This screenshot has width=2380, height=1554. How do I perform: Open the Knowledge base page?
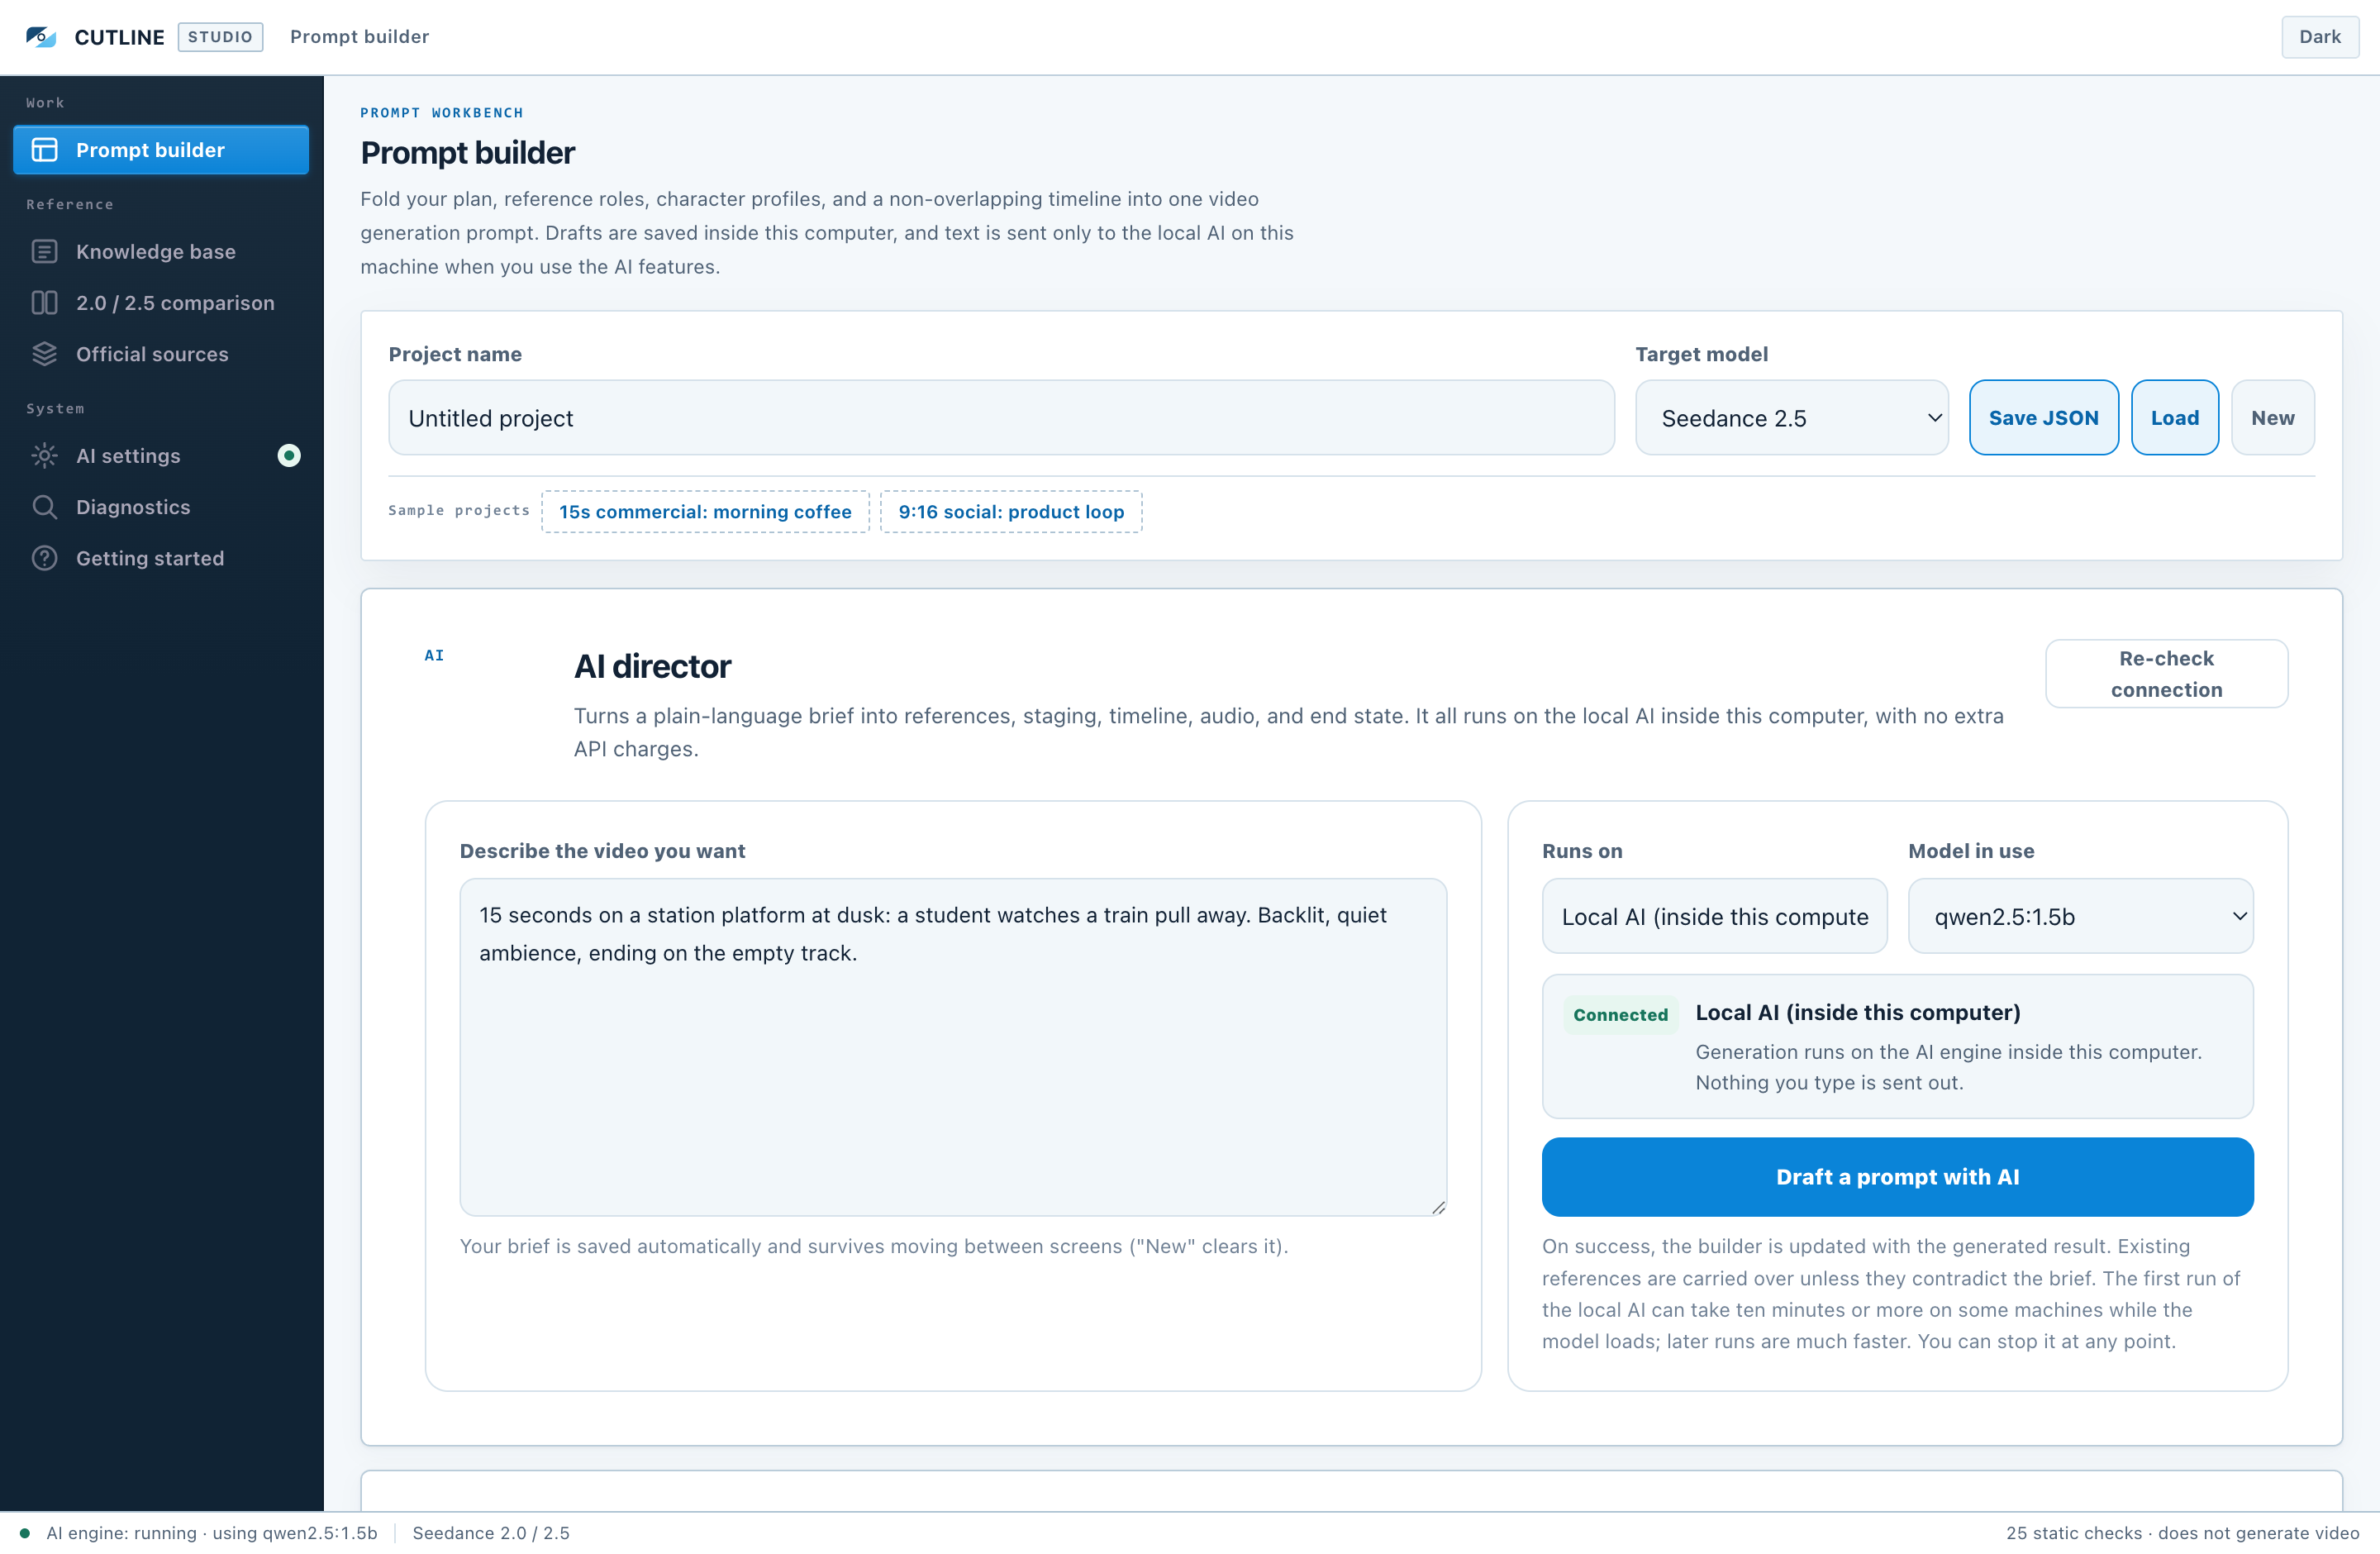point(161,251)
